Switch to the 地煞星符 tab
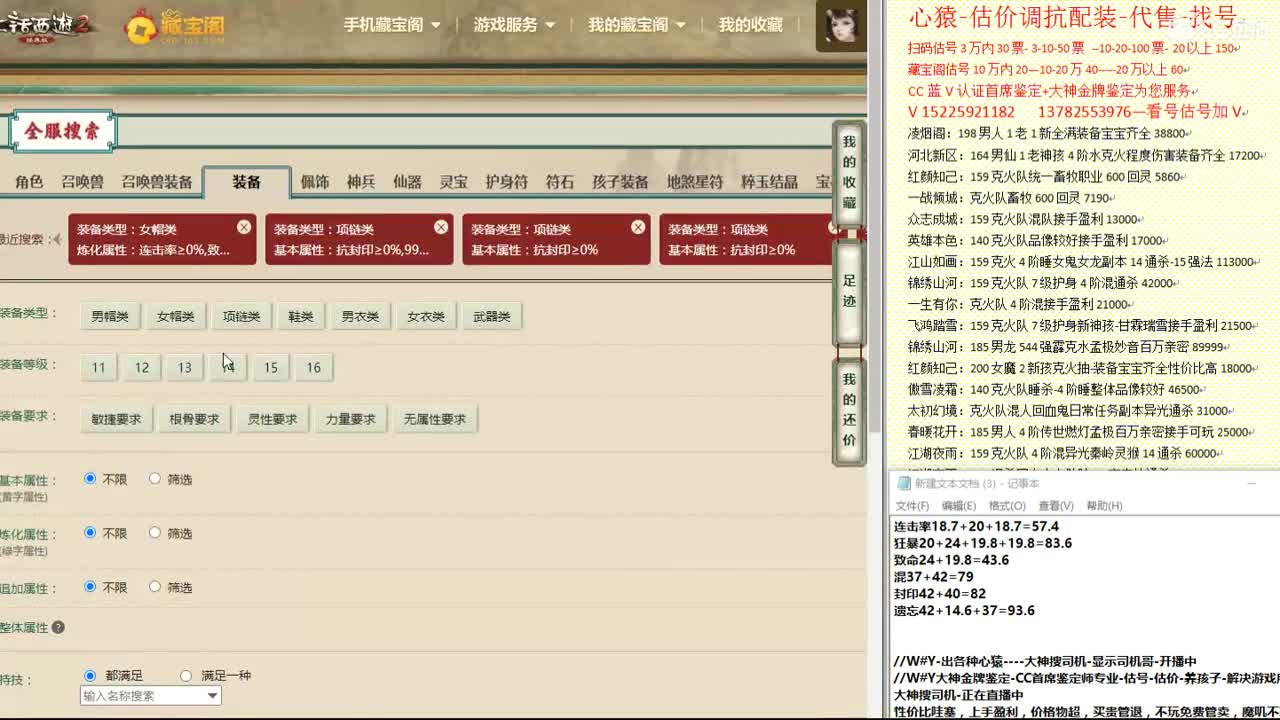This screenshot has width=1280, height=720. pos(695,182)
